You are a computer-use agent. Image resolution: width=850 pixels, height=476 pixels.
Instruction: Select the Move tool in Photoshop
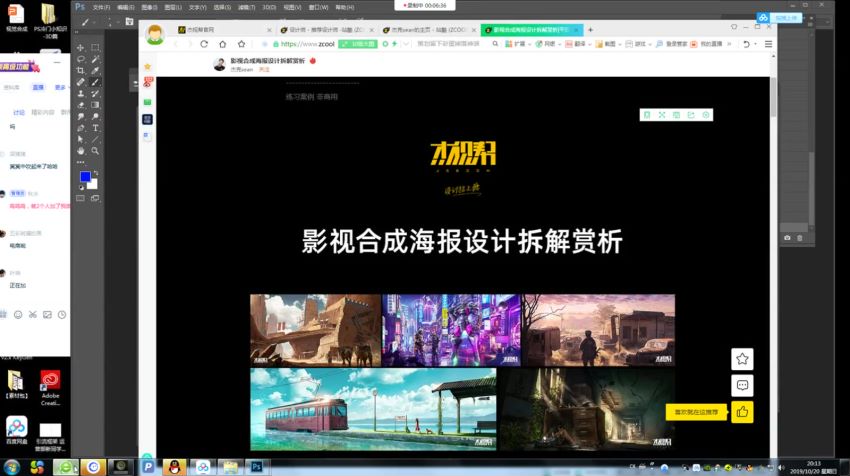click(80, 48)
